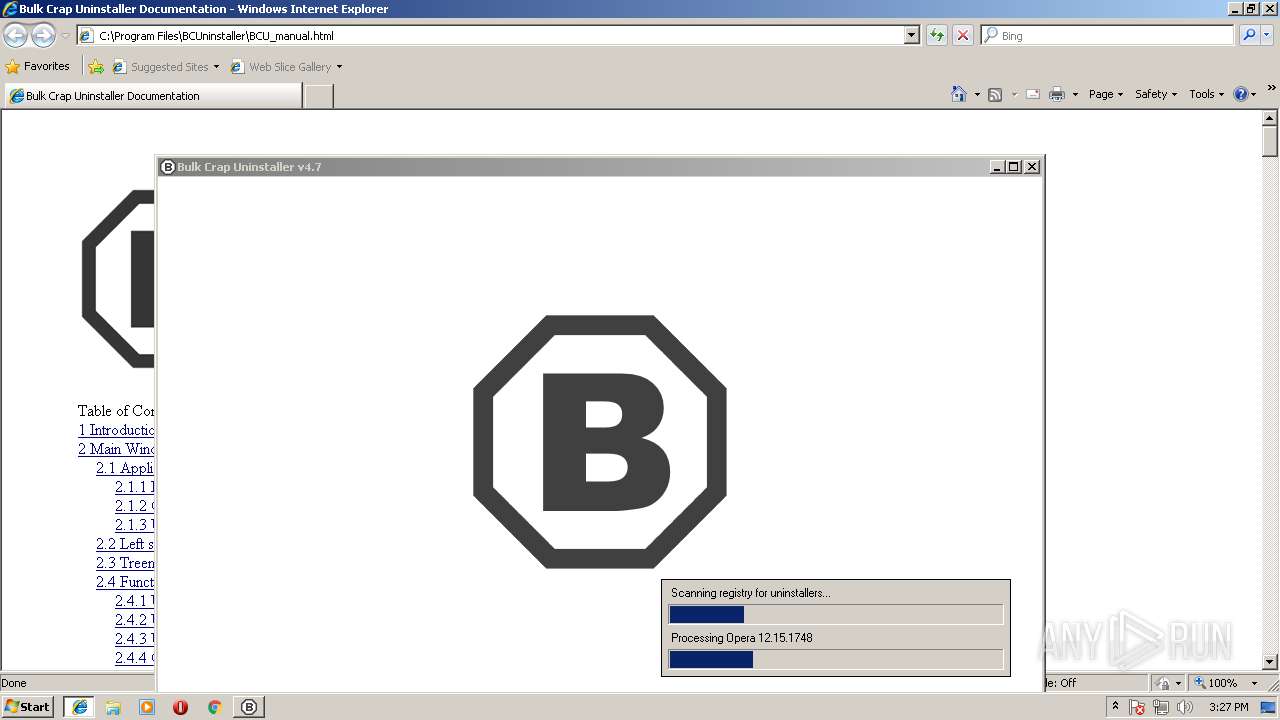
Task: Open the 2.1 Appli... contents link
Action: pos(125,468)
